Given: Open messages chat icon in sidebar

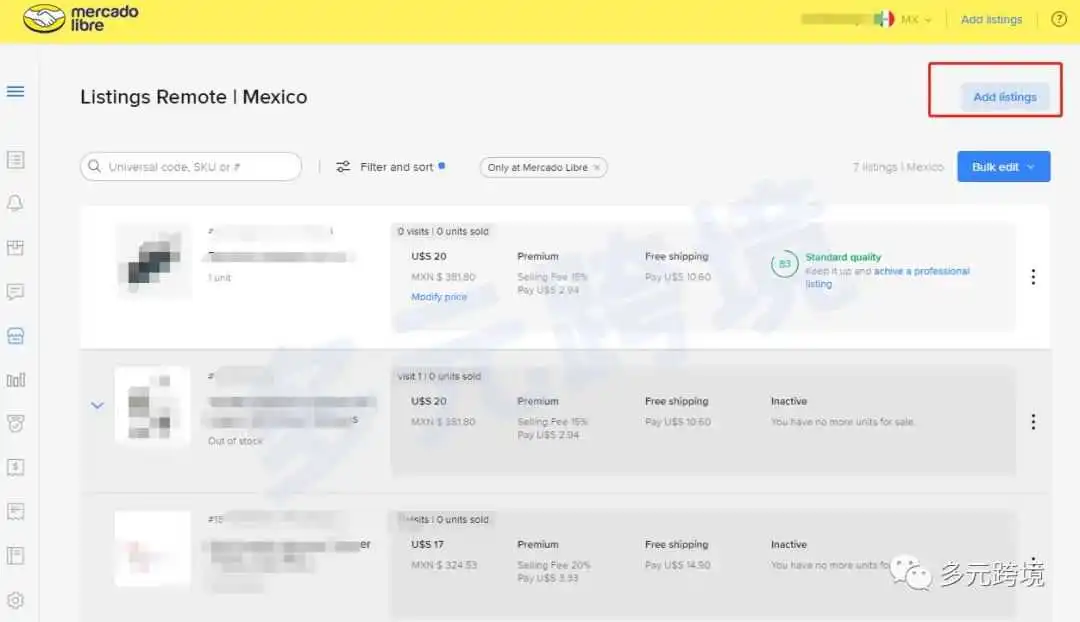Looking at the screenshot, I should point(15,292).
